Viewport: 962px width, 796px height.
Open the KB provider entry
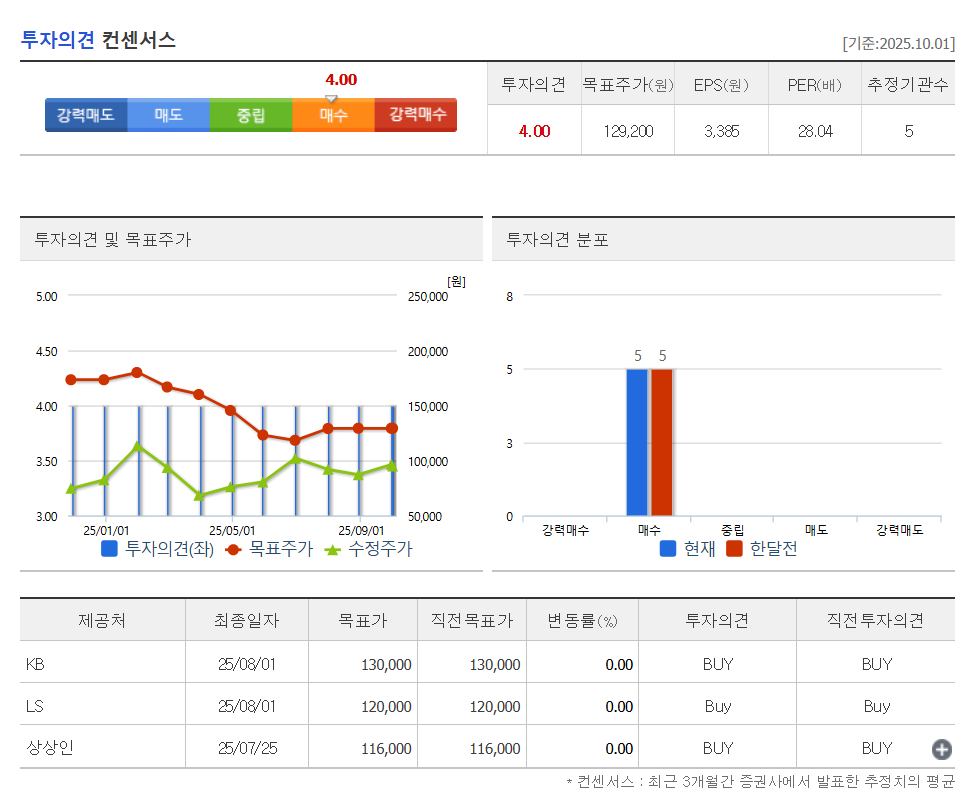coord(35,663)
